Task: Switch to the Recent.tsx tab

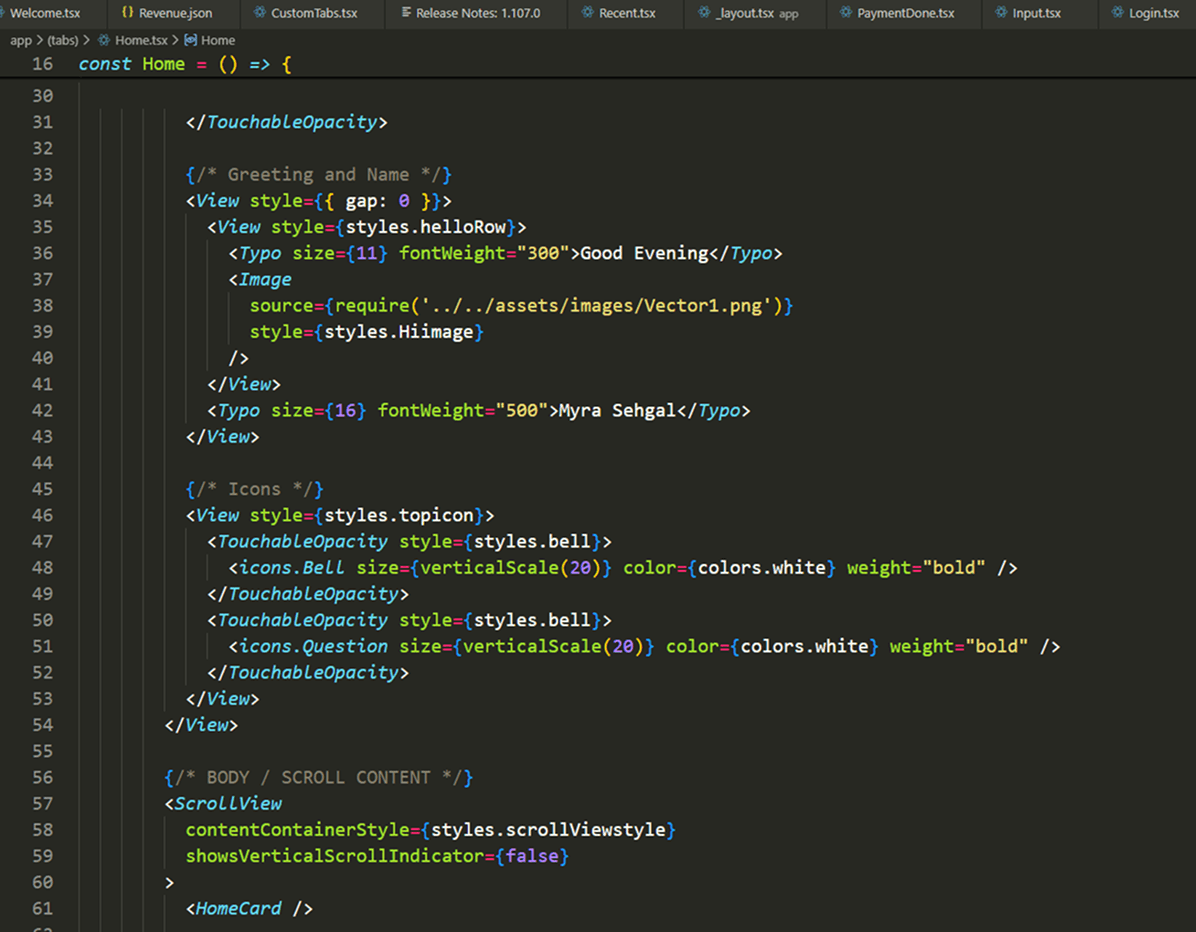Action: point(619,13)
